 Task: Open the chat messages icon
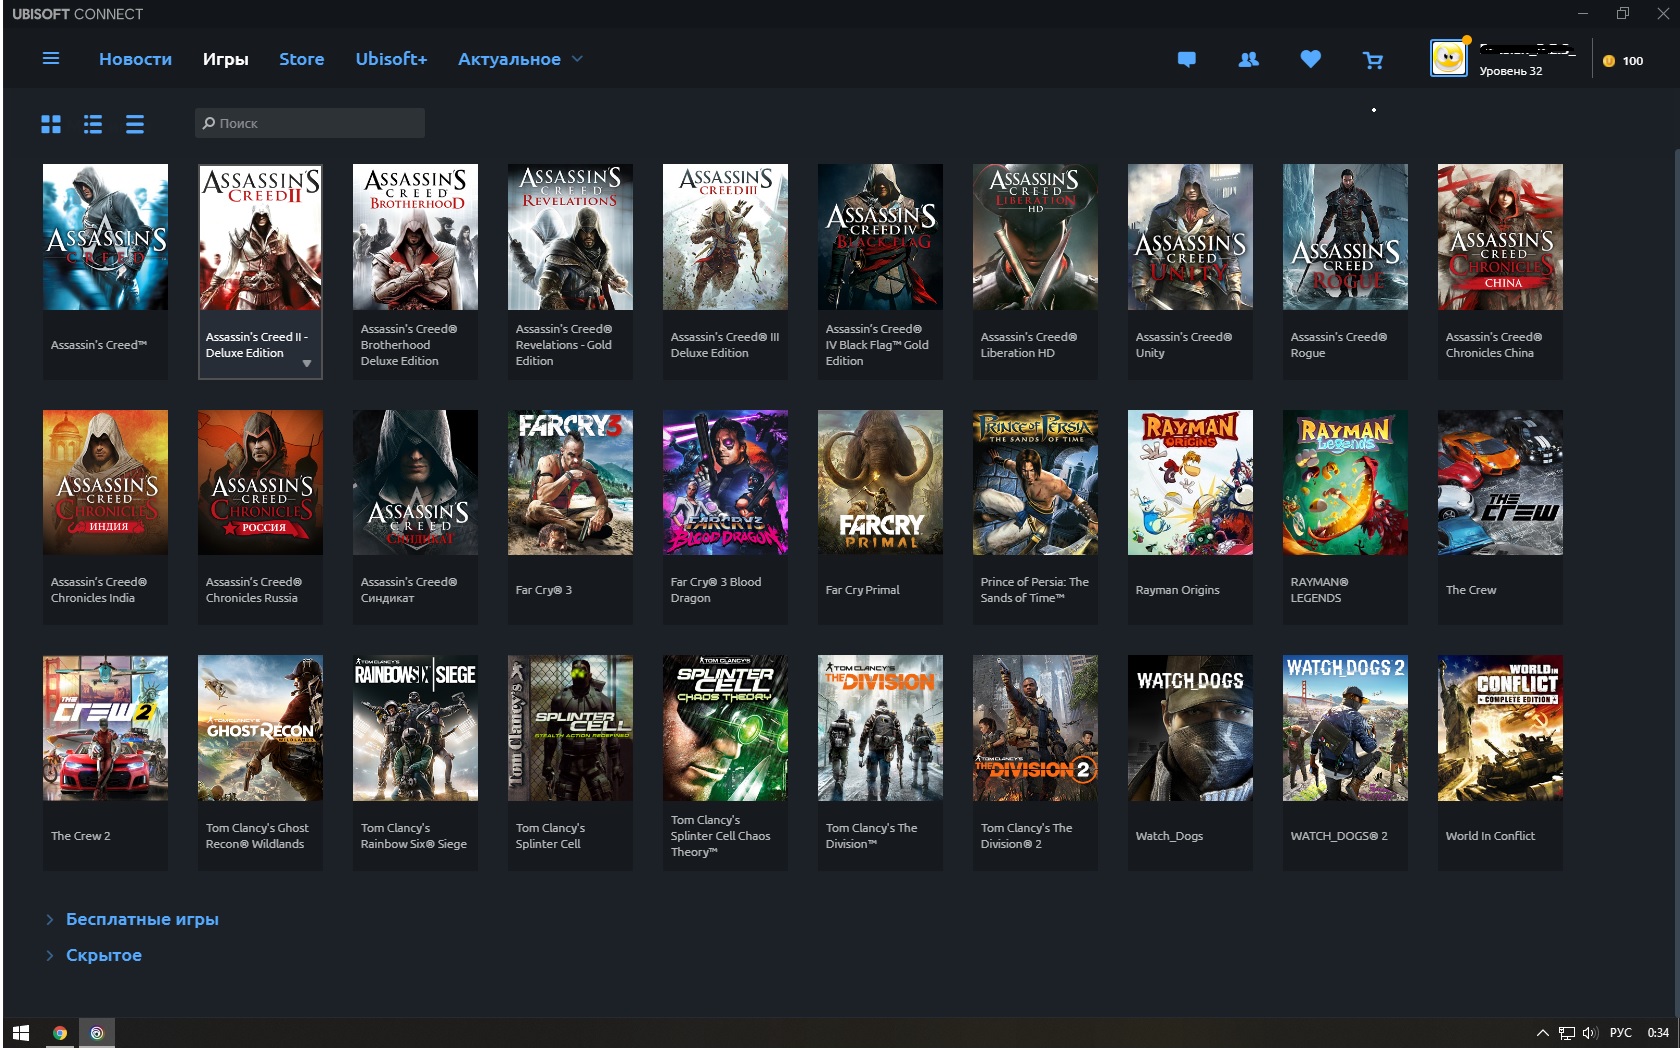[1187, 60]
